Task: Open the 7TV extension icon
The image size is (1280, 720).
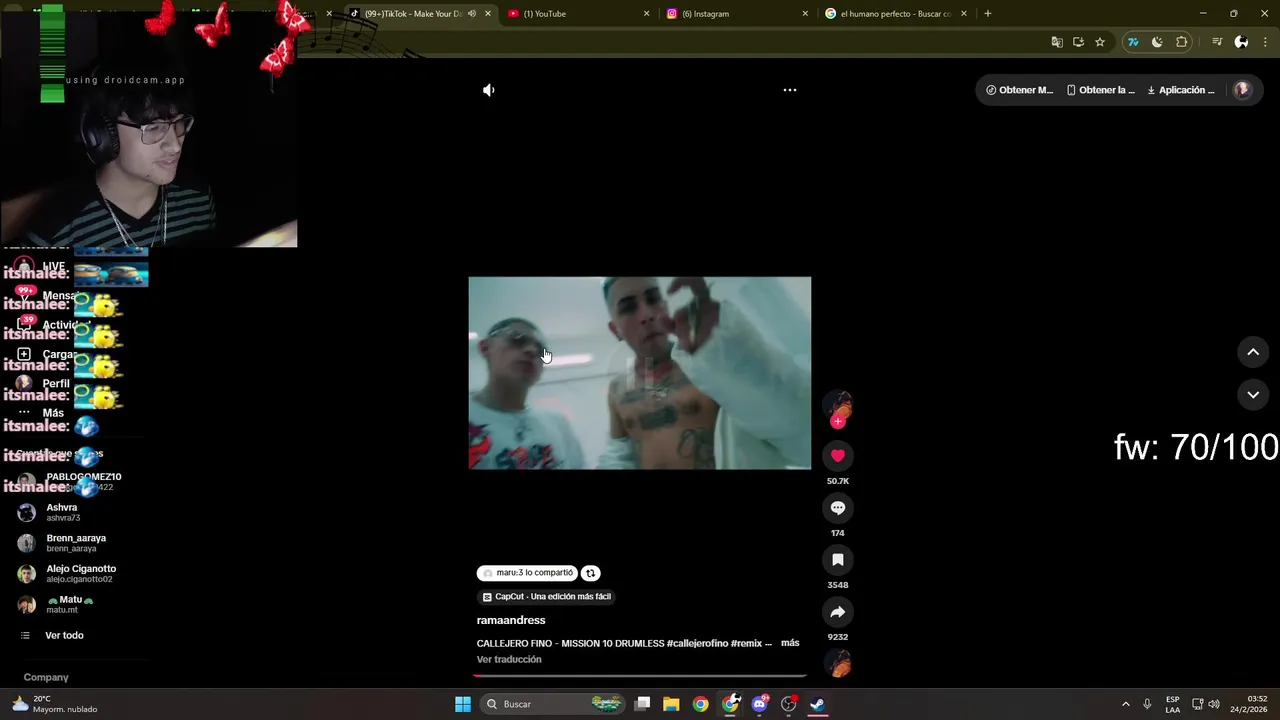Action: (x=1133, y=42)
